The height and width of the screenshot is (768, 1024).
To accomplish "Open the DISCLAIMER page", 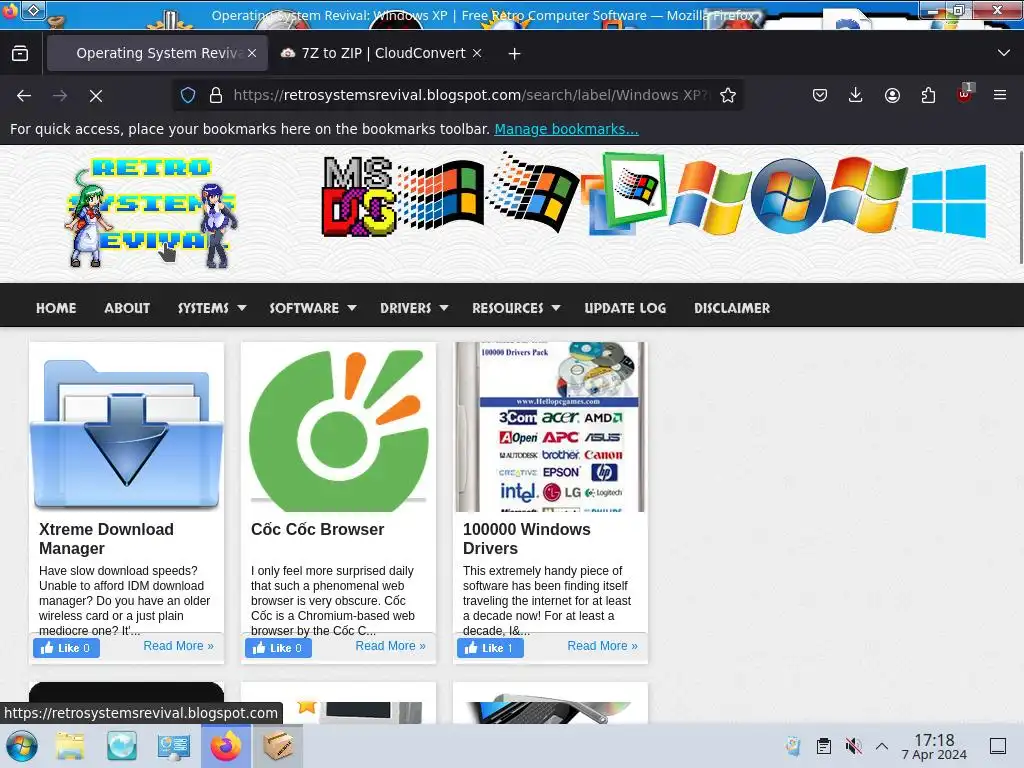I will point(732,308).
